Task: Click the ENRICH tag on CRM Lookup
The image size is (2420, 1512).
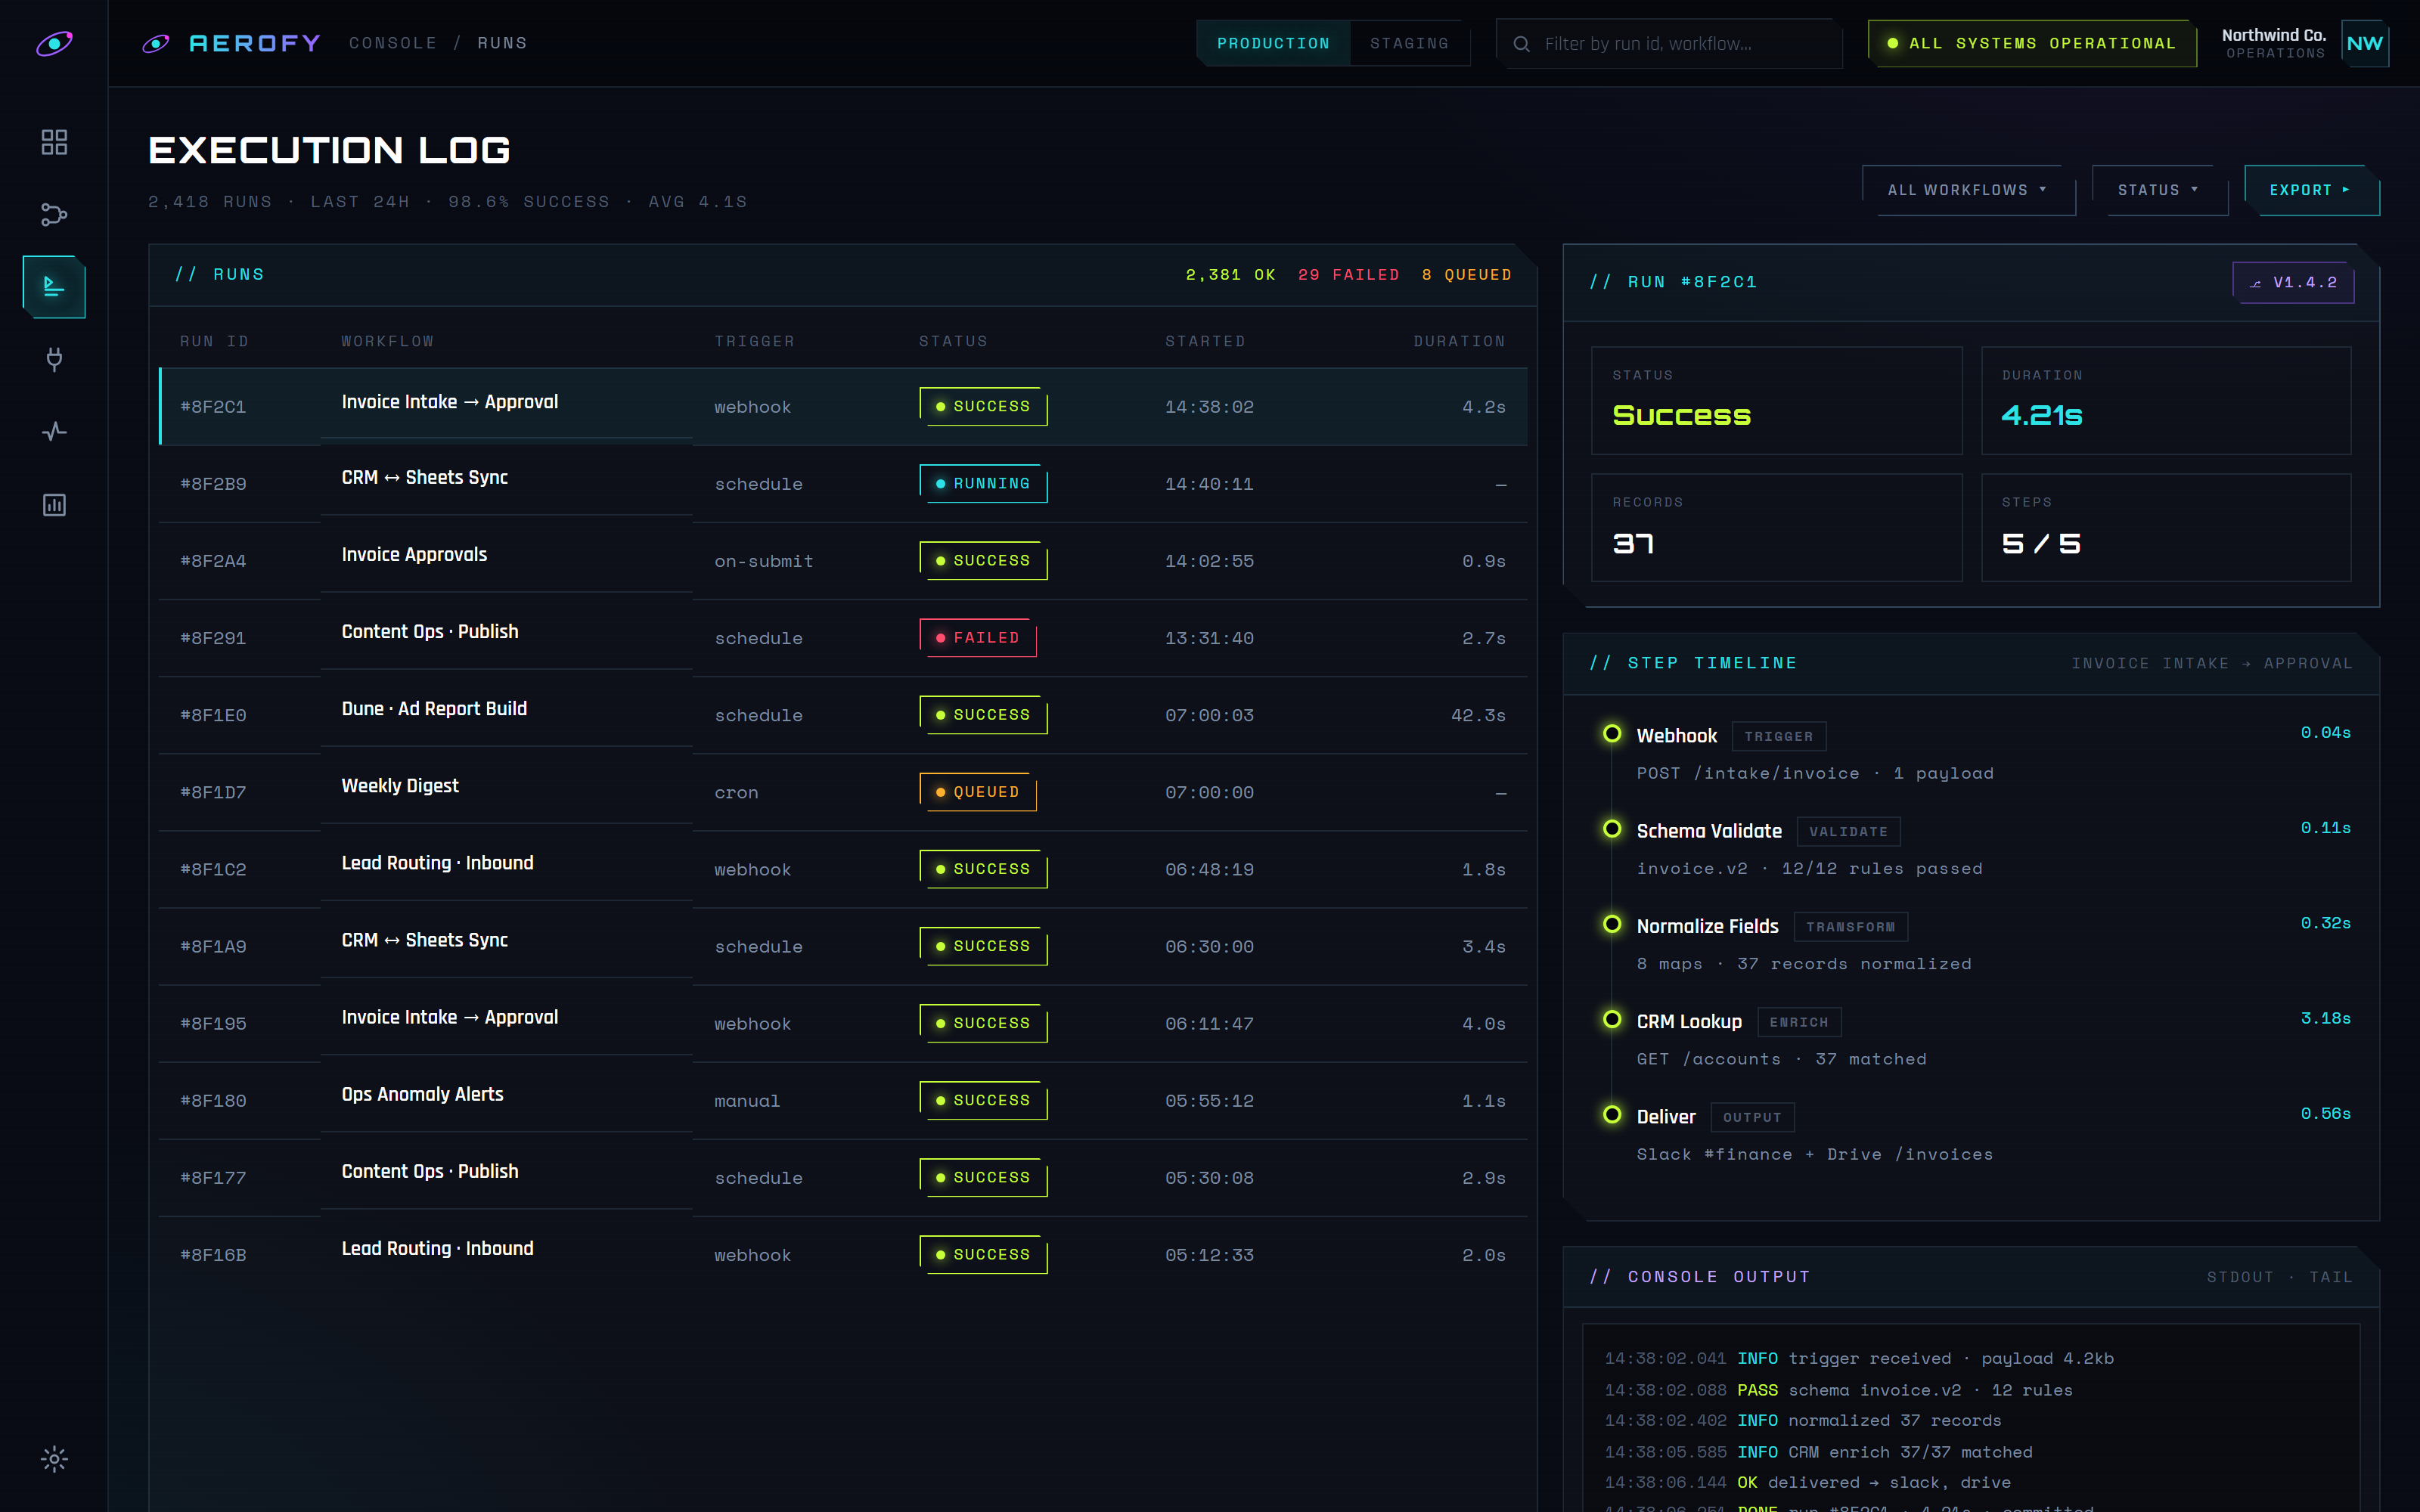Action: [1798, 1022]
